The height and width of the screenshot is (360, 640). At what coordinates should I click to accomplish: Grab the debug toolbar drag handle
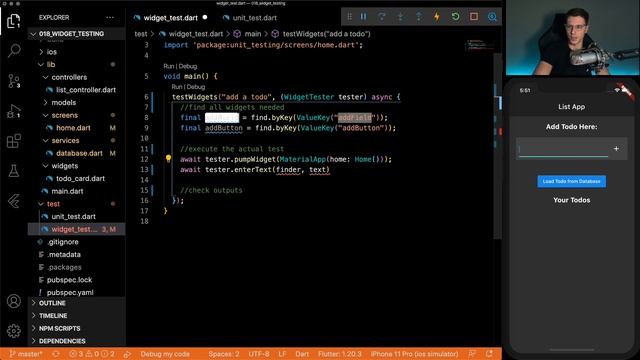(x=349, y=17)
